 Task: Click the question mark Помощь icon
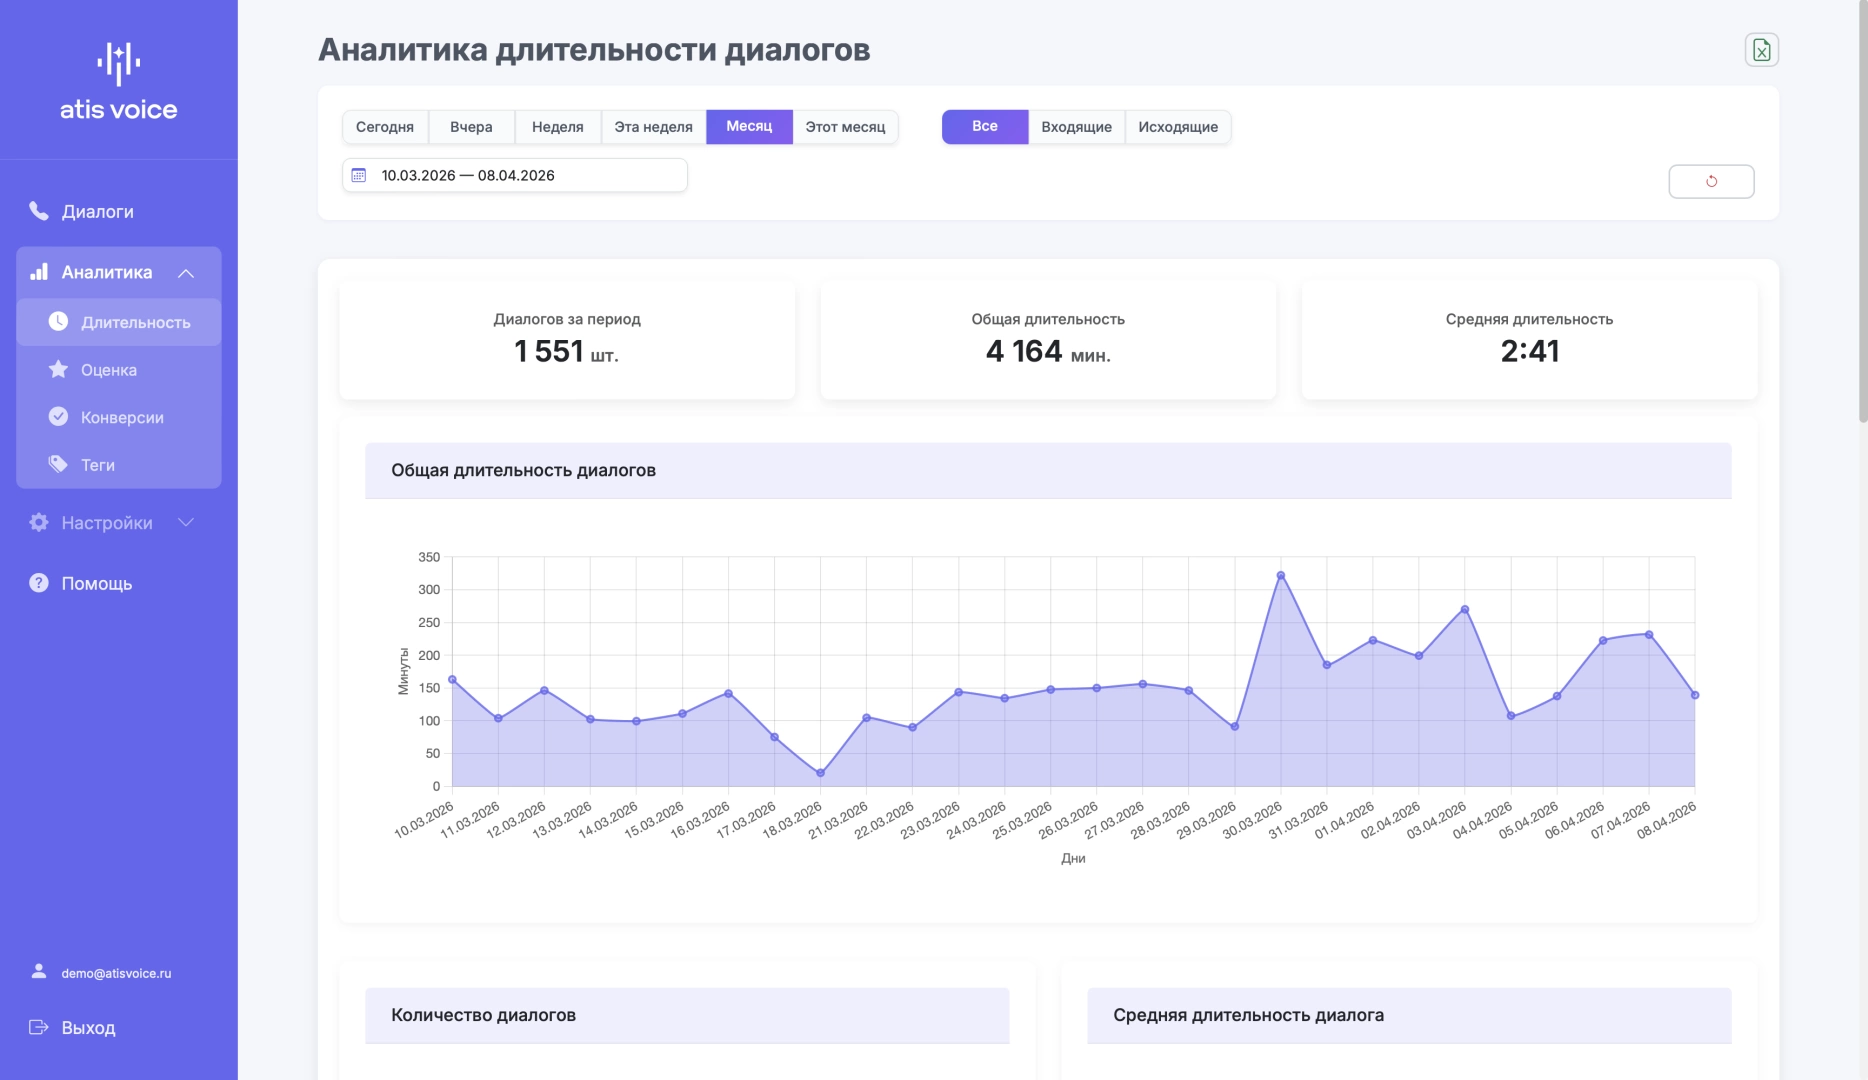tap(39, 583)
